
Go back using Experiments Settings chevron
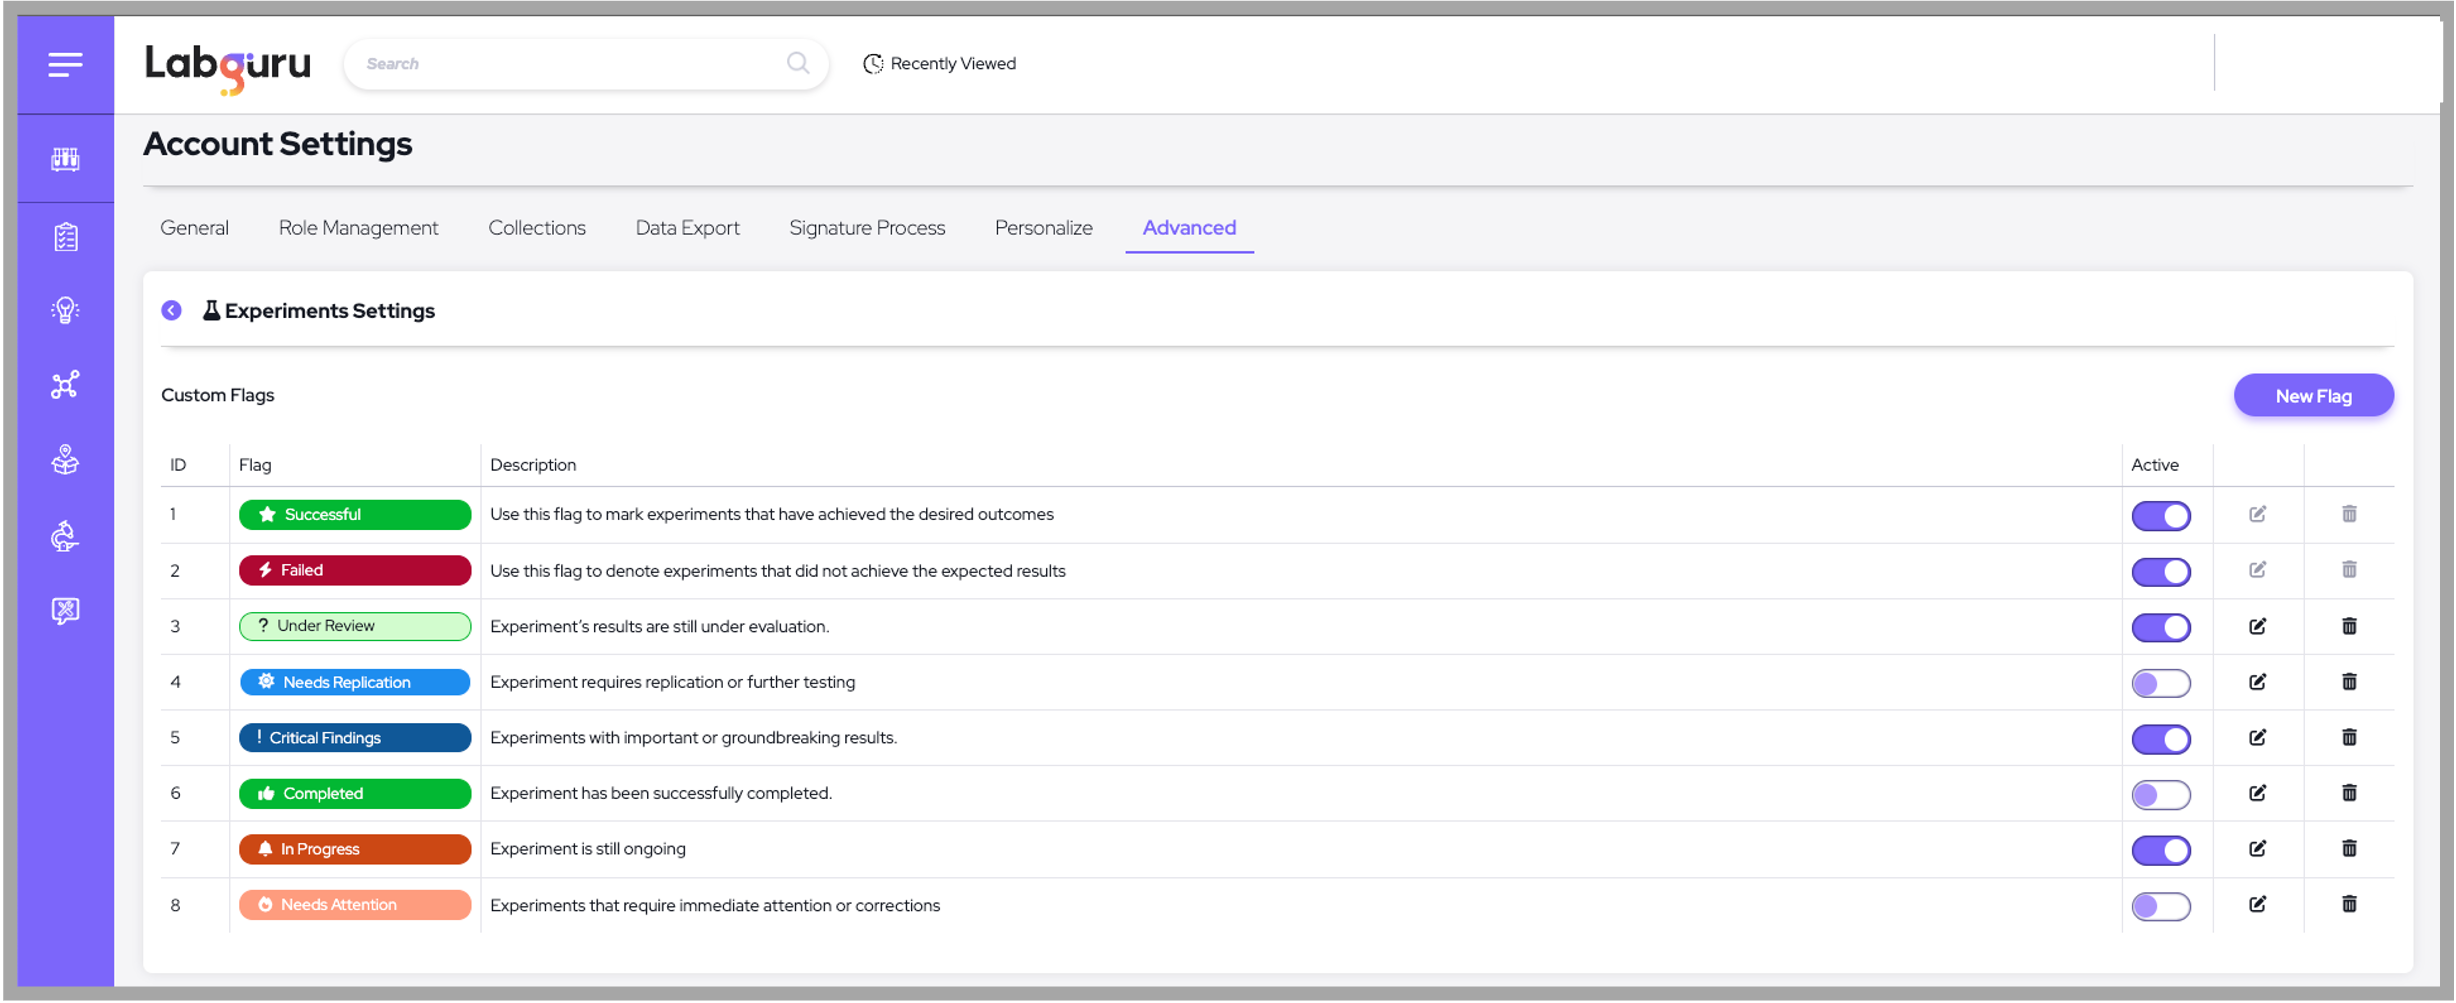pos(172,311)
